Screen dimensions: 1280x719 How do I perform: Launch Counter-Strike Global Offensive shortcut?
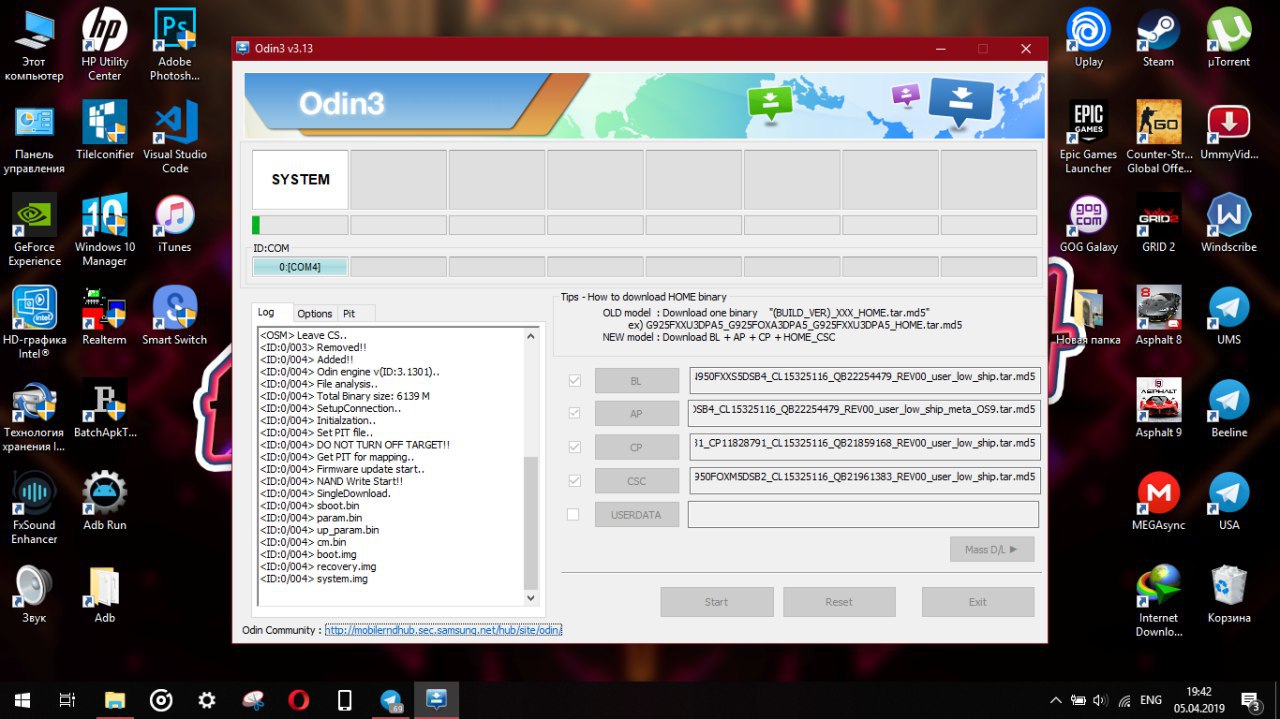coord(1158,137)
